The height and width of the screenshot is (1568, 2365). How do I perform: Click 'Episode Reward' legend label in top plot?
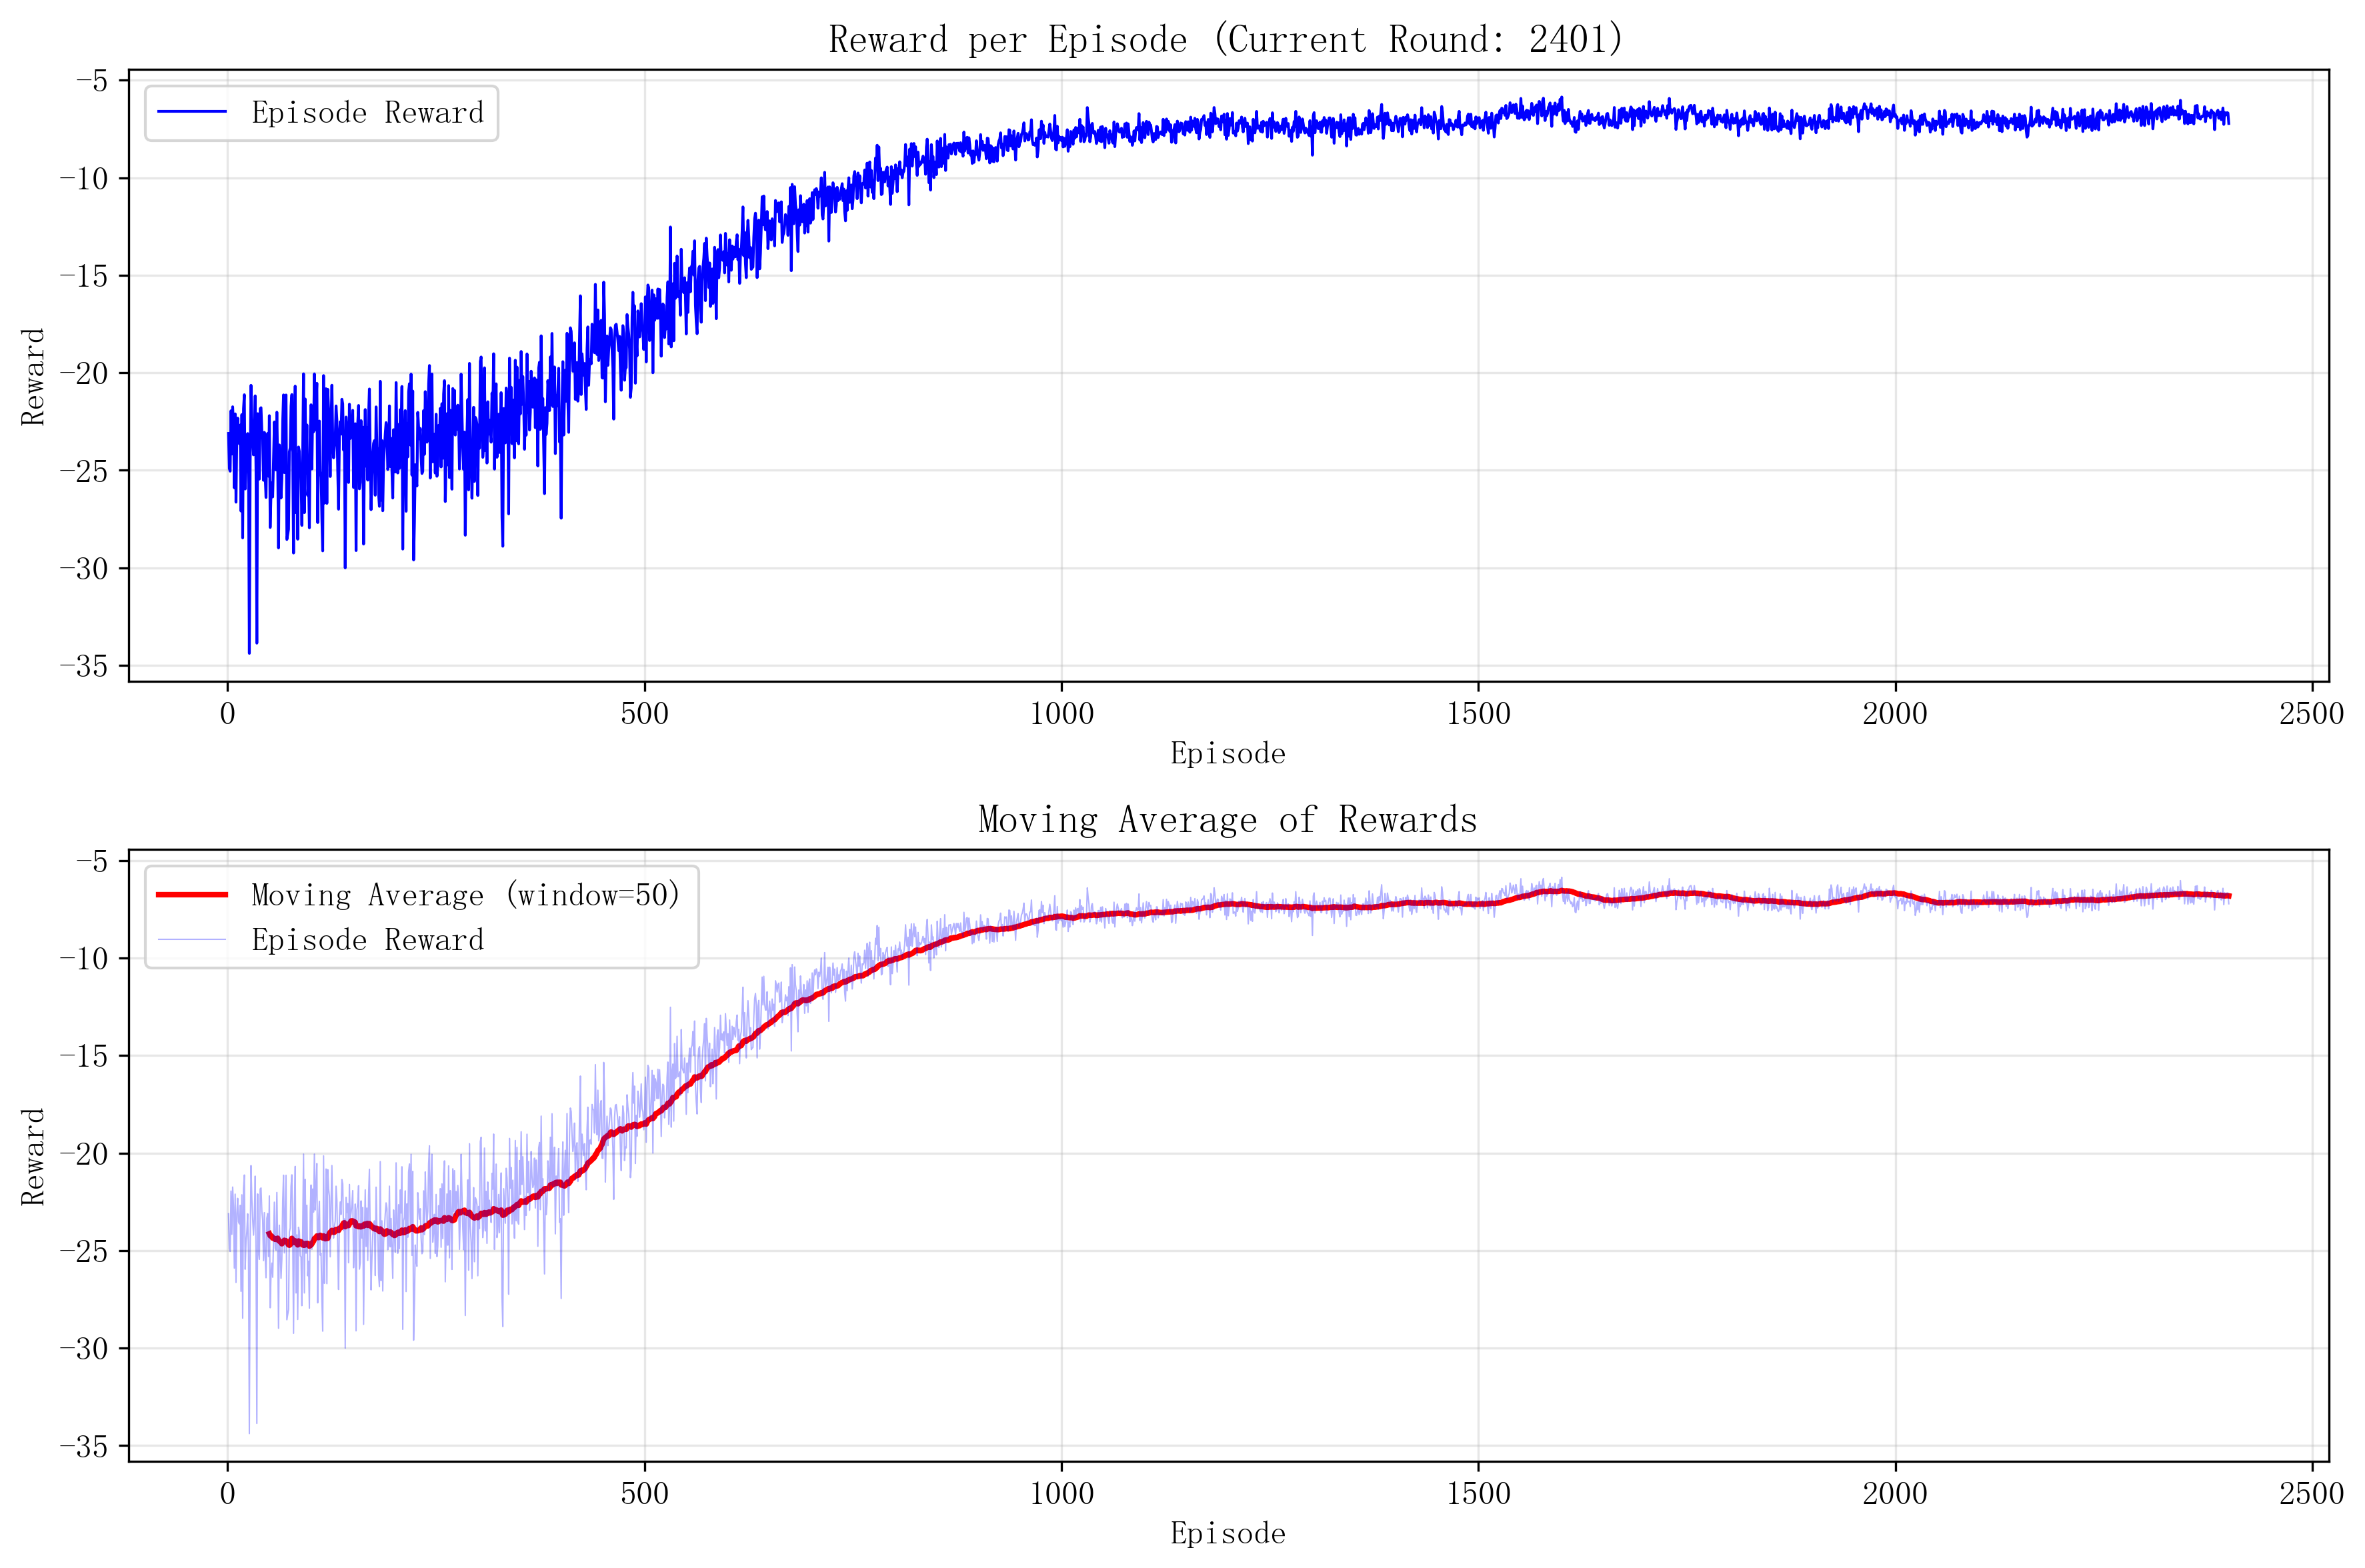pyautogui.click(x=367, y=113)
